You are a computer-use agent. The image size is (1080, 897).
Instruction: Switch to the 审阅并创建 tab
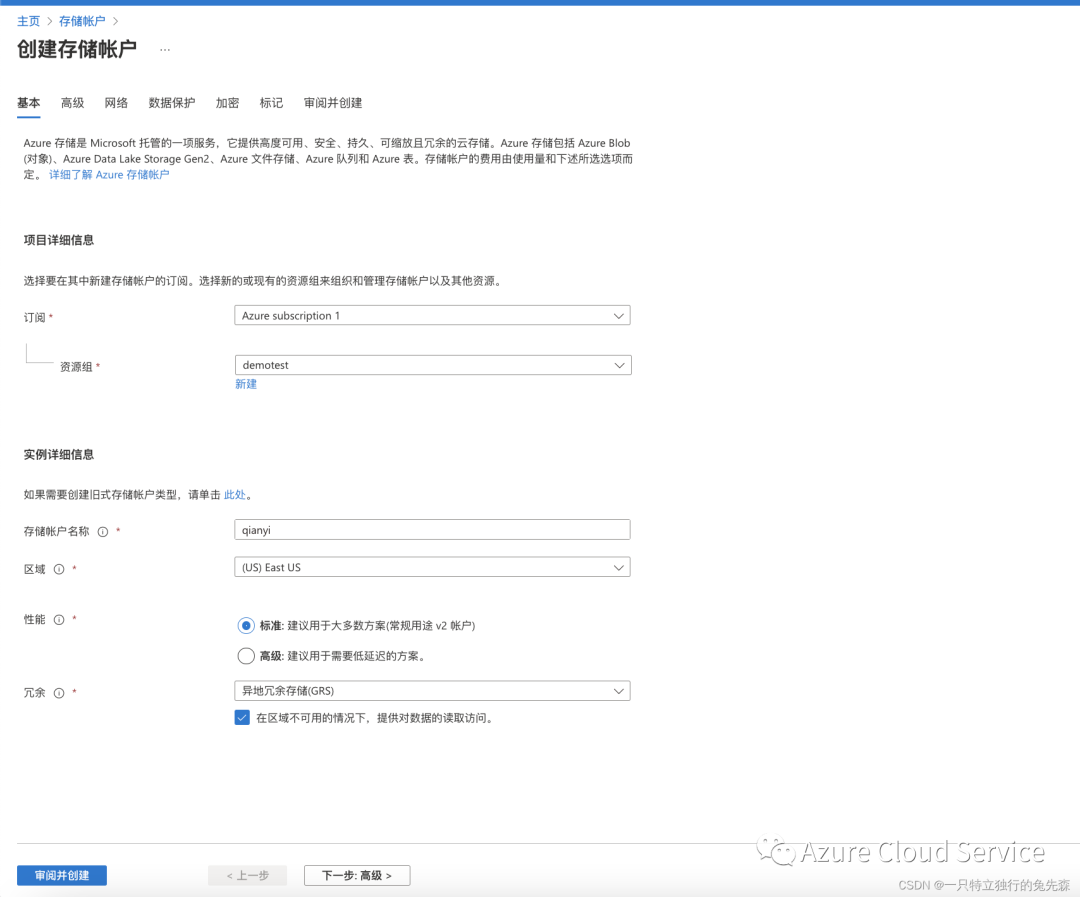pyautogui.click(x=333, y=103)
